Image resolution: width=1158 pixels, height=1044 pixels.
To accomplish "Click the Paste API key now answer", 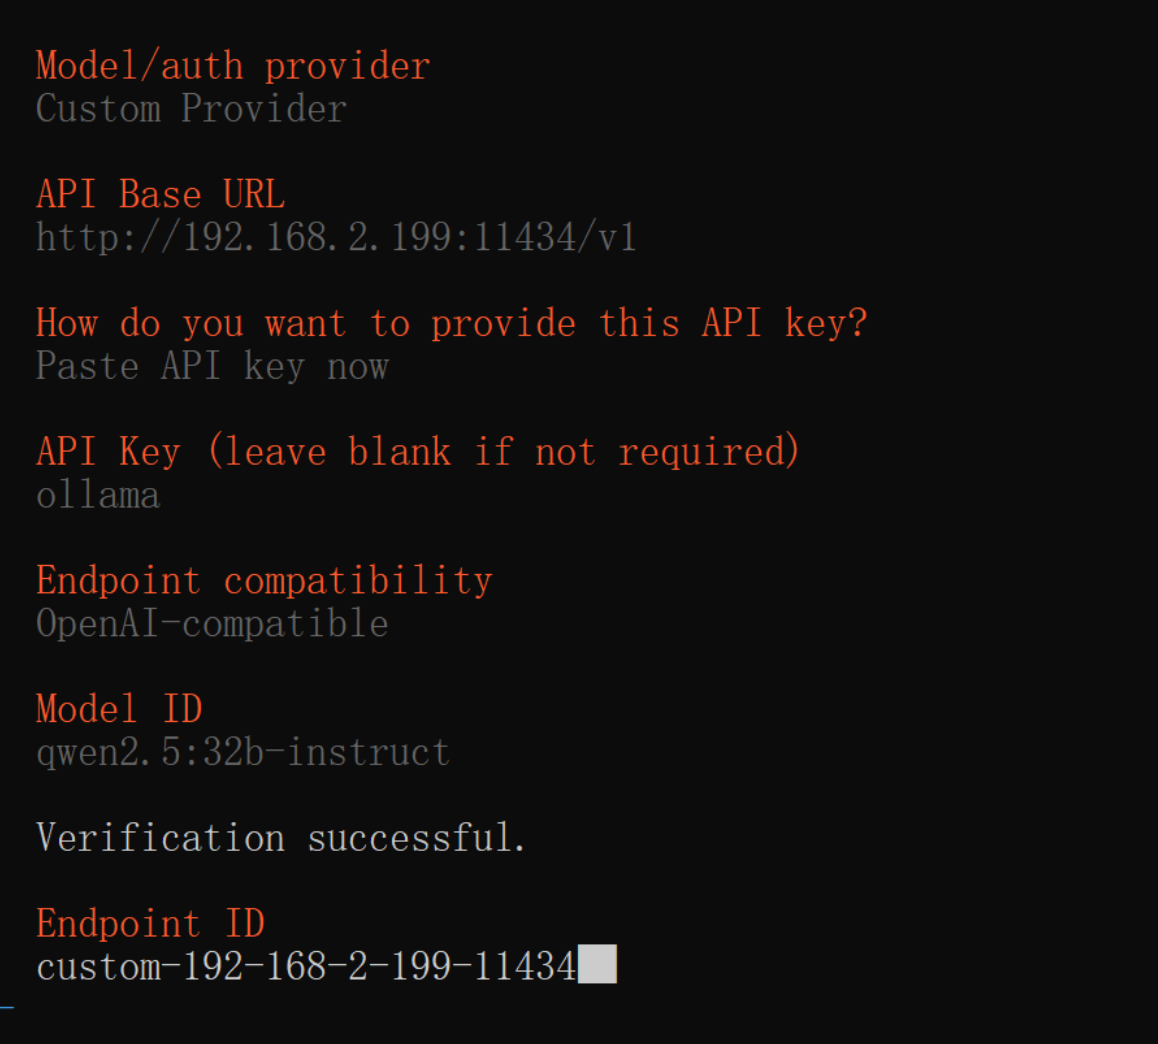I will pos(212,366).
